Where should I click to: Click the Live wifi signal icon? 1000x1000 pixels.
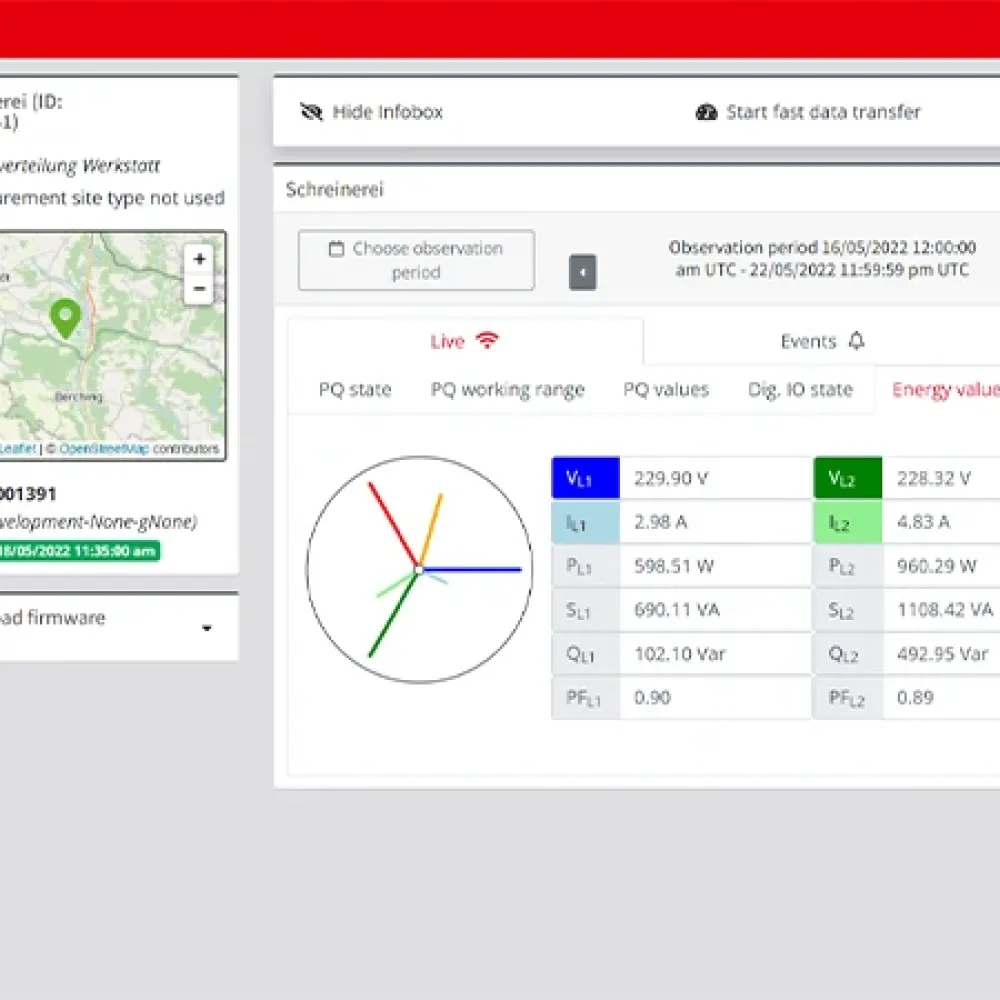point(488,341)
